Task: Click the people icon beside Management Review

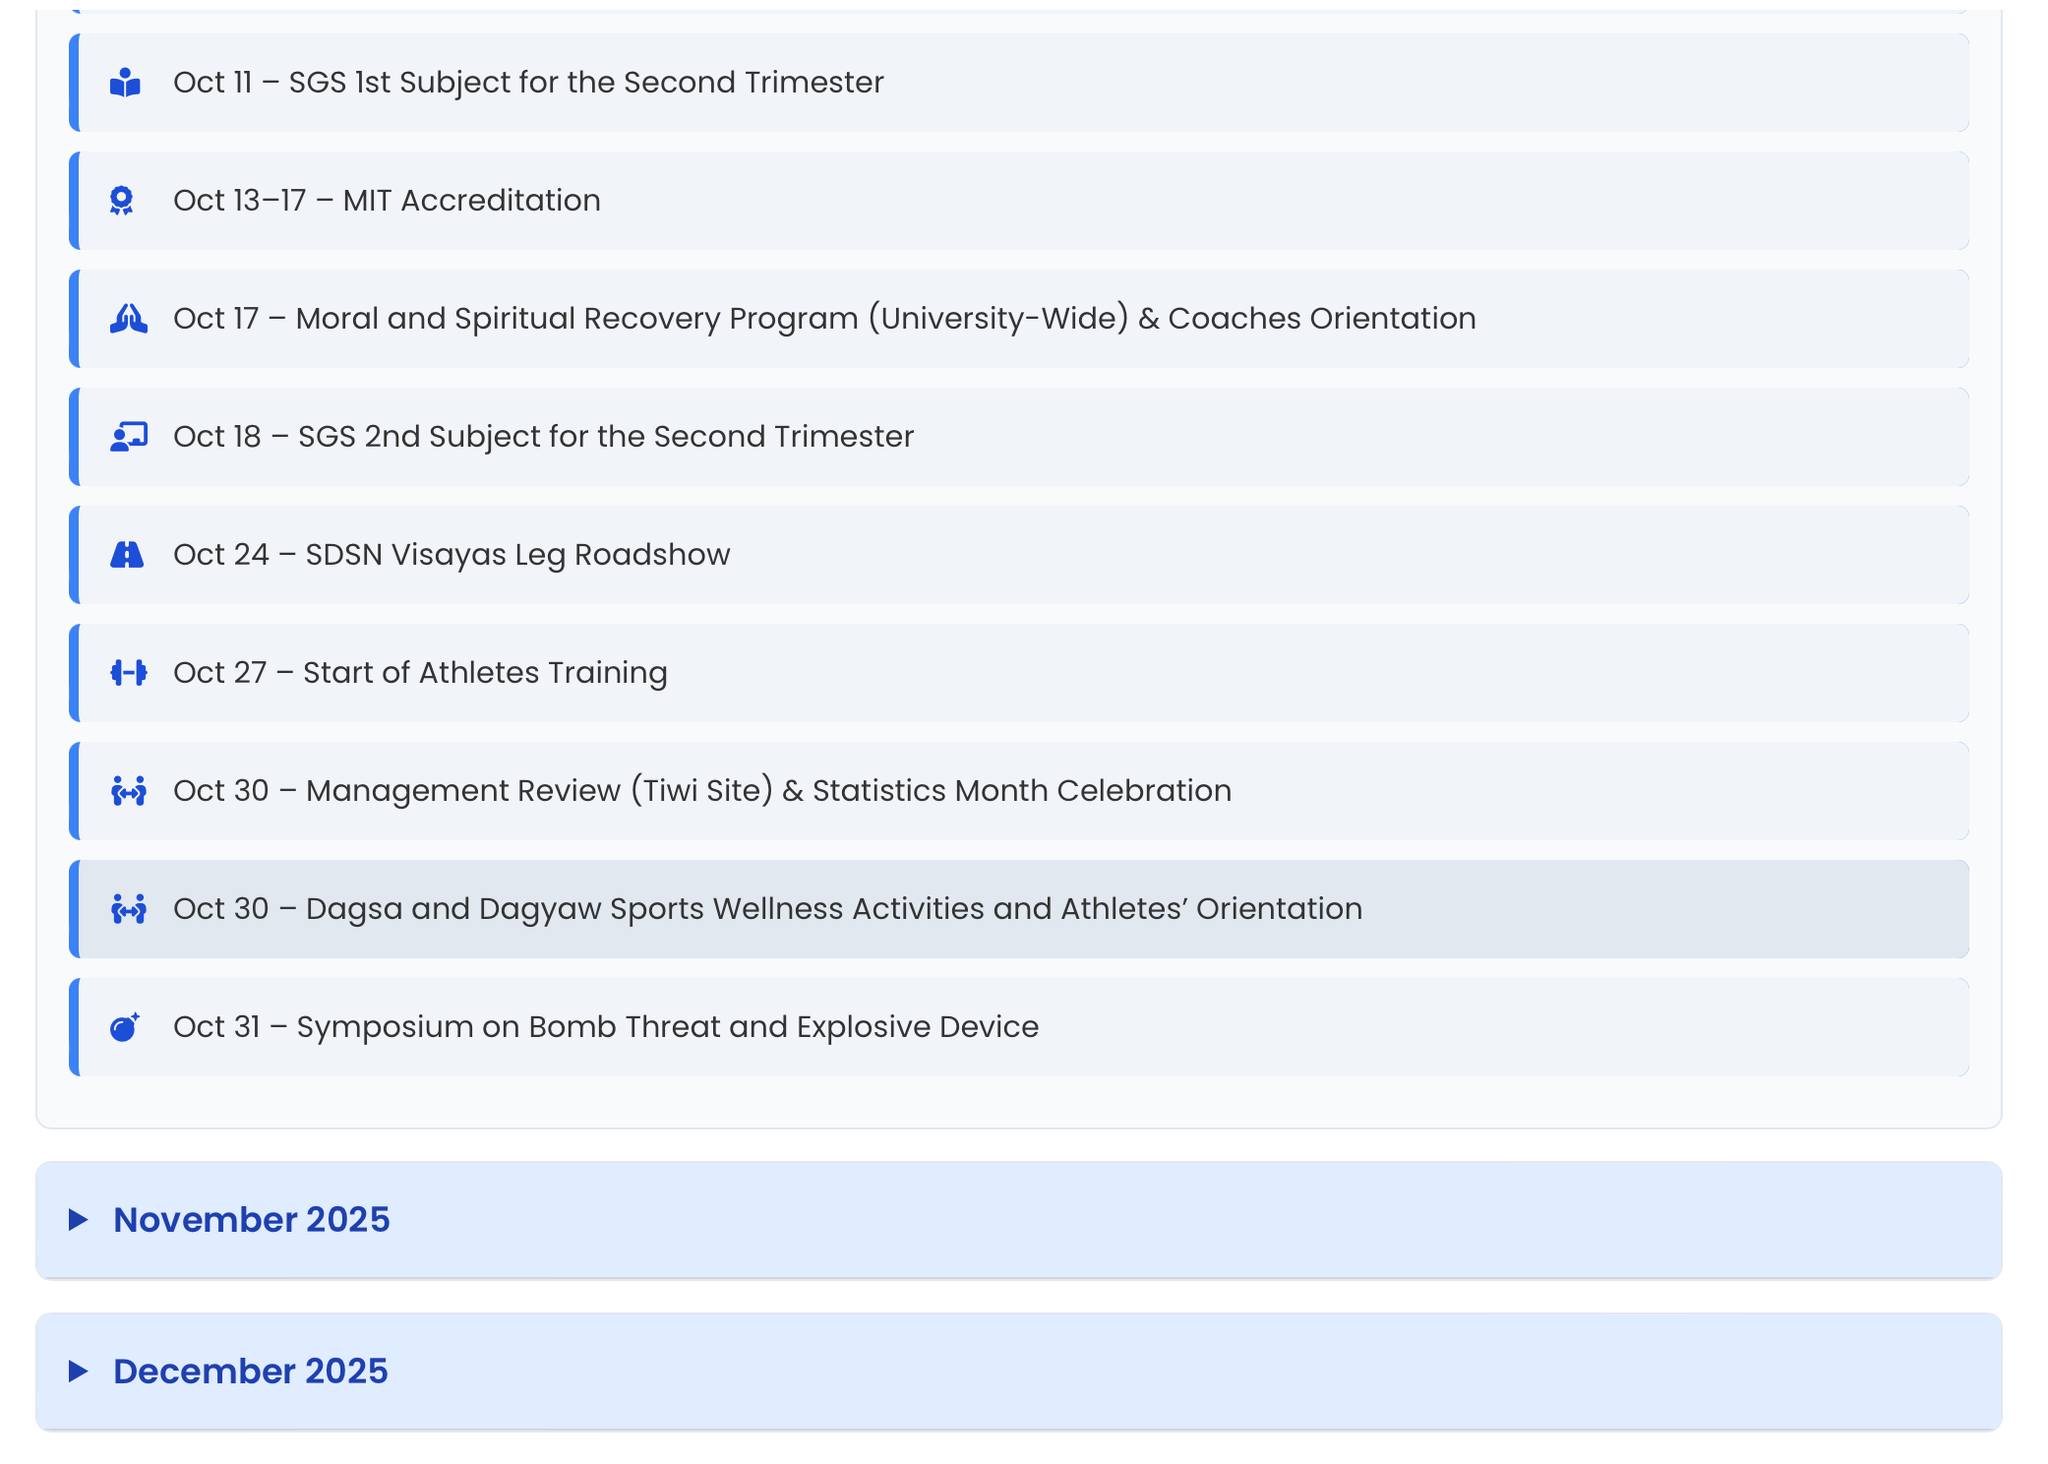Action: (128, 791)
